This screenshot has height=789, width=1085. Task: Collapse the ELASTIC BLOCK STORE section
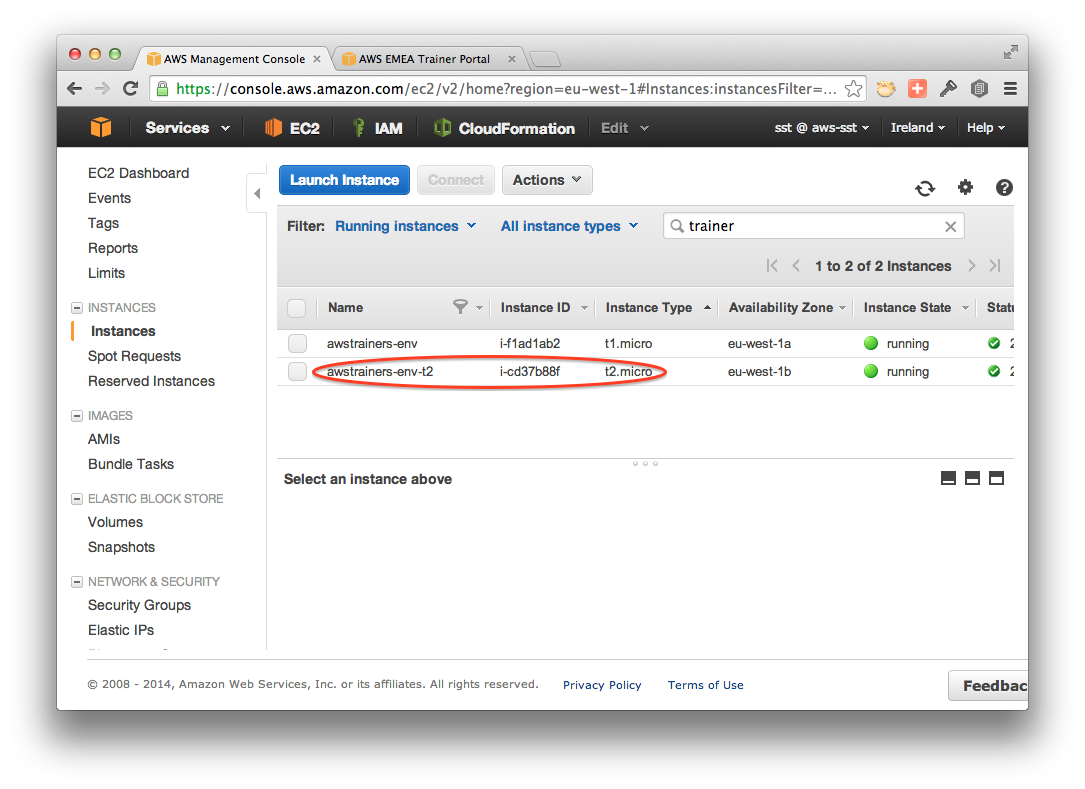click(x=77, y=498)
